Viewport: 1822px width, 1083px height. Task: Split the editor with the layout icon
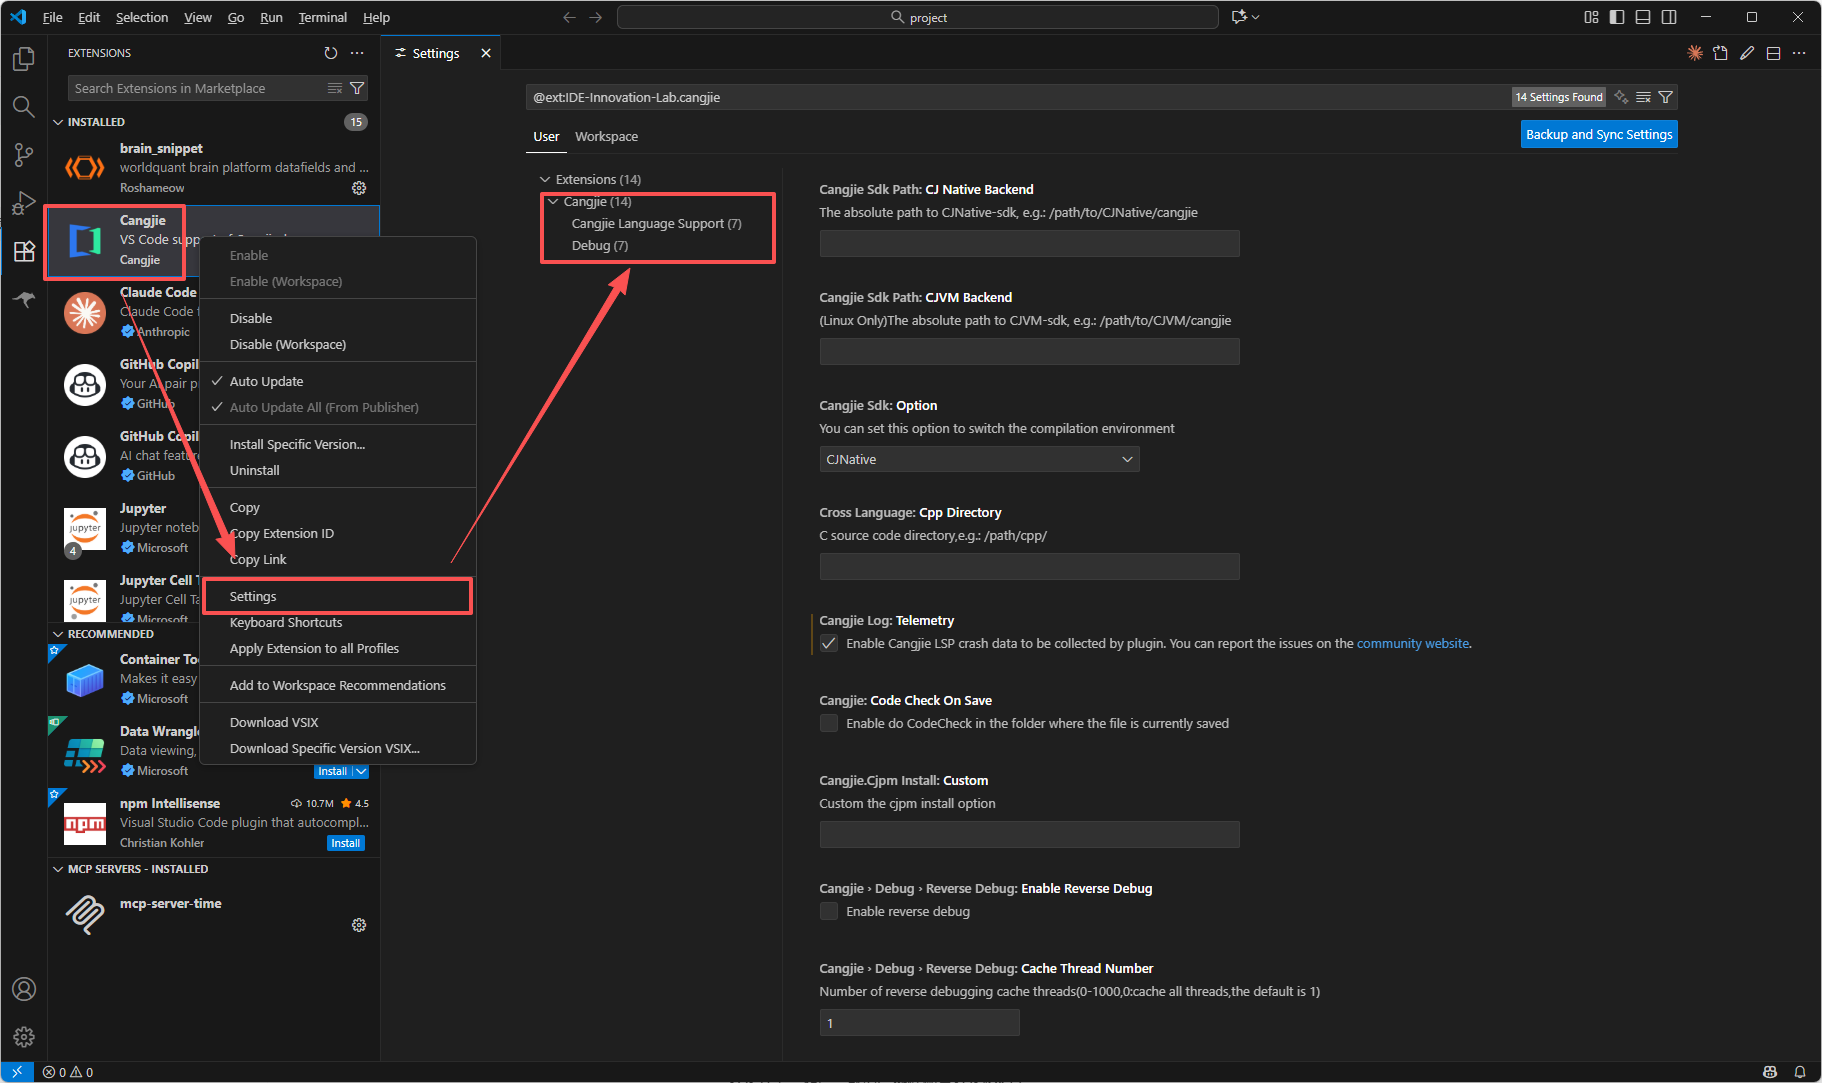tap(1773, 53)
